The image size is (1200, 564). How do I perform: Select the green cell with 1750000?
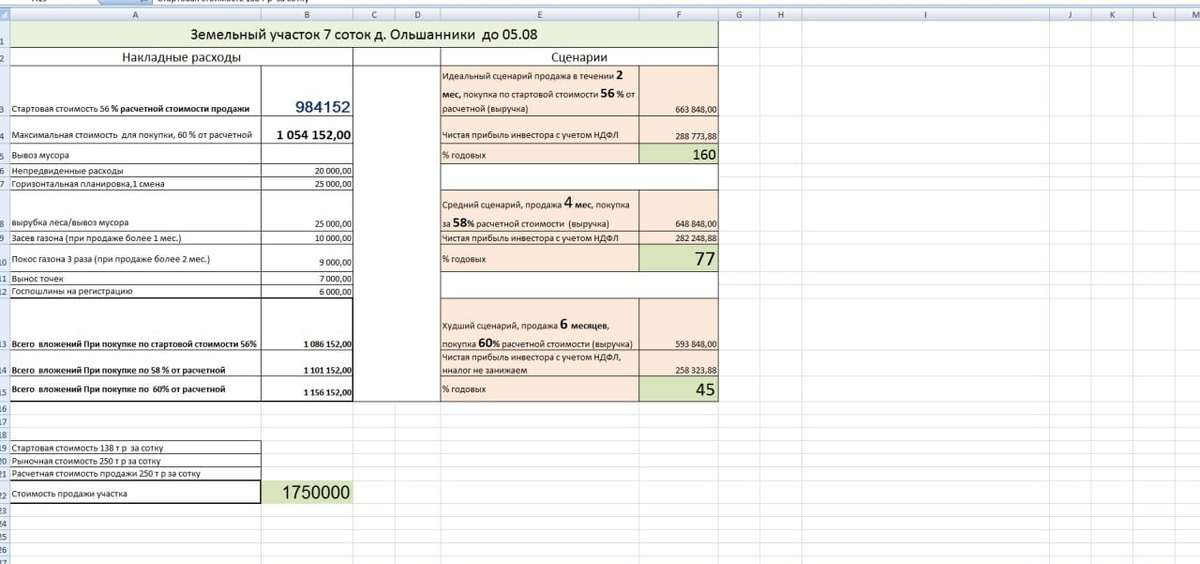click(x=307, y=493)
